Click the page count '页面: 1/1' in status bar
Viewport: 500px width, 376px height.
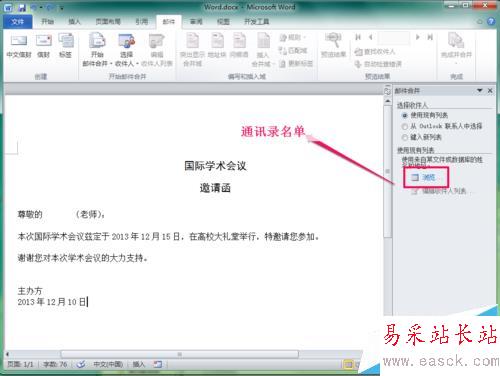21,364
